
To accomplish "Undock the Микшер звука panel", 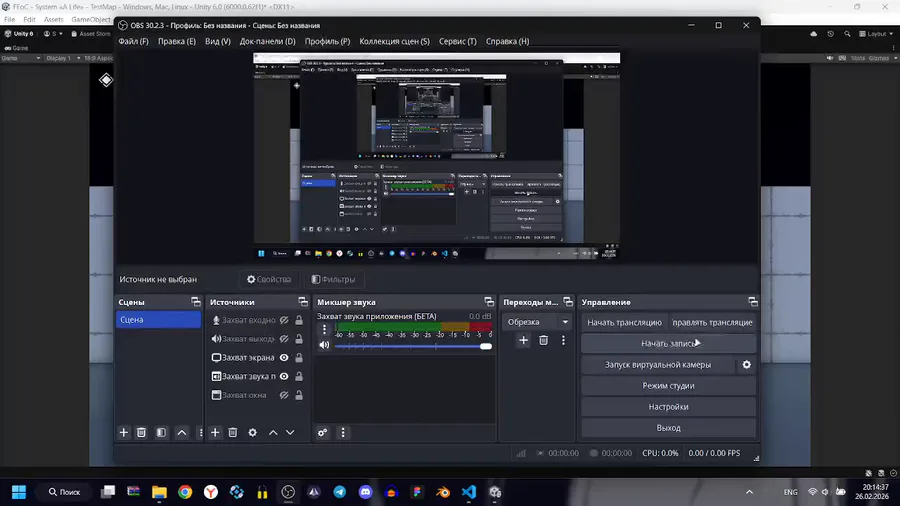I will click(489, 302).
